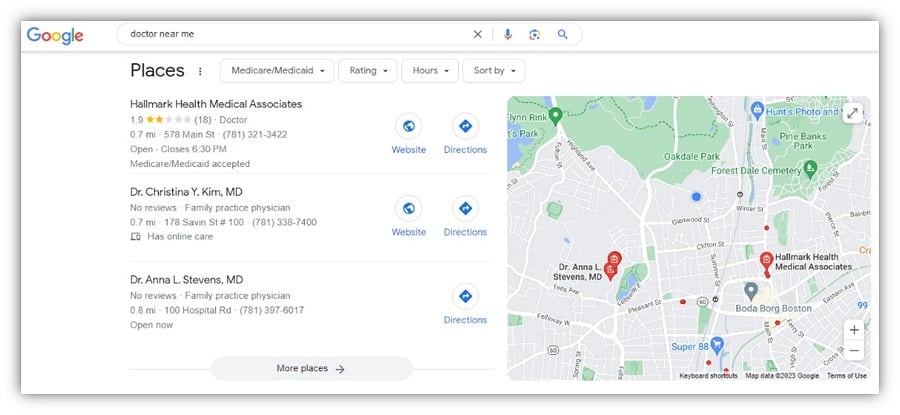
Task: Click the Places heading
Action: (x=157, y=71)
